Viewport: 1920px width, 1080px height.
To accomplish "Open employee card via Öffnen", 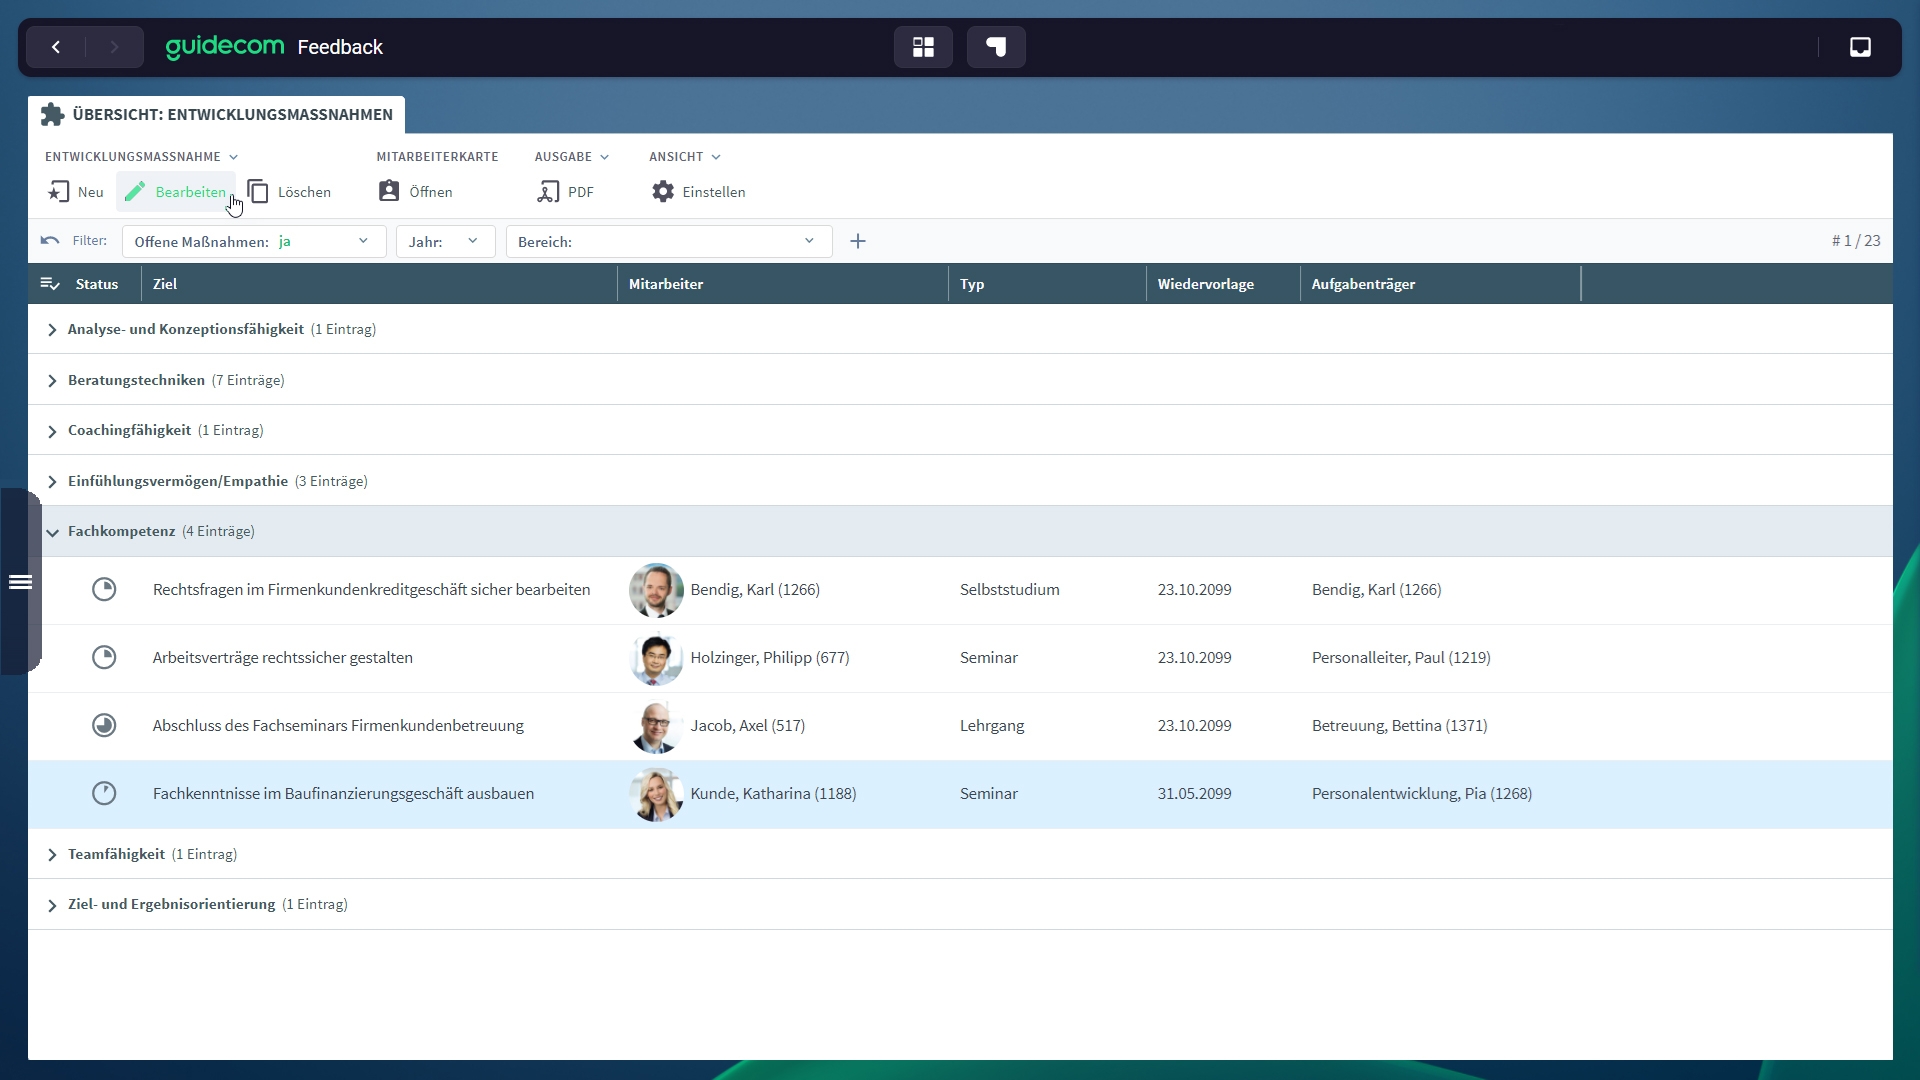I will point(416,191).
